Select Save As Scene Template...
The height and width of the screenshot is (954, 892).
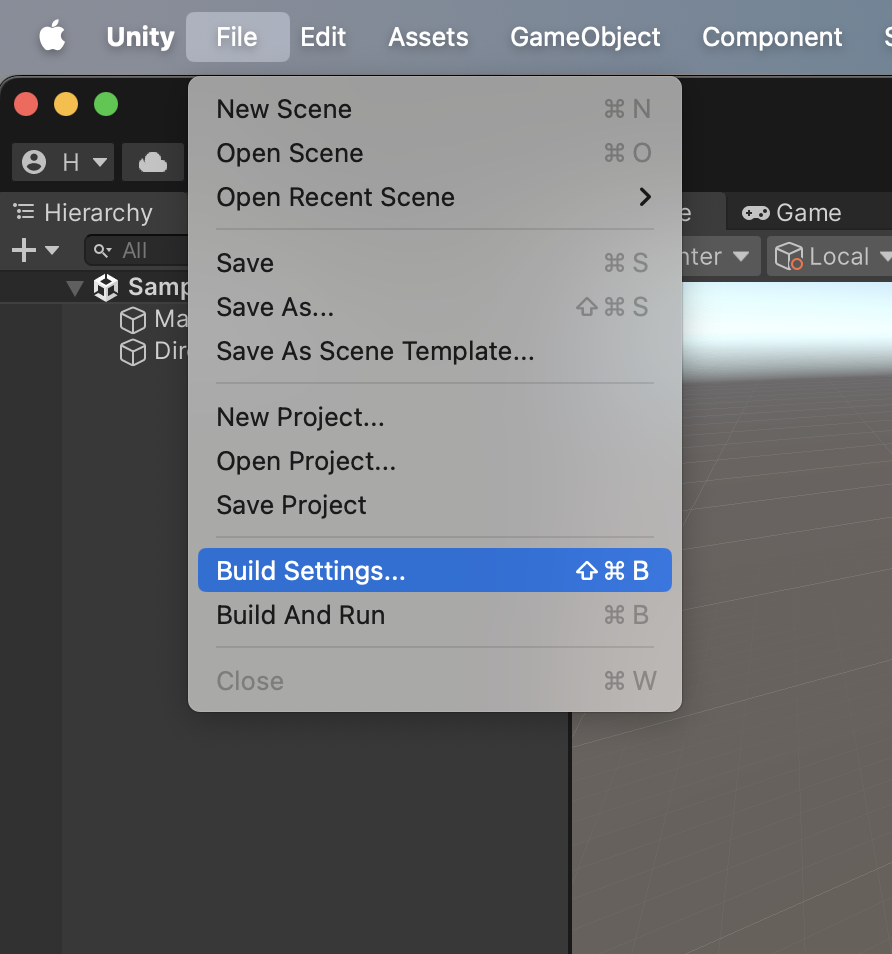tap(435, 351)
